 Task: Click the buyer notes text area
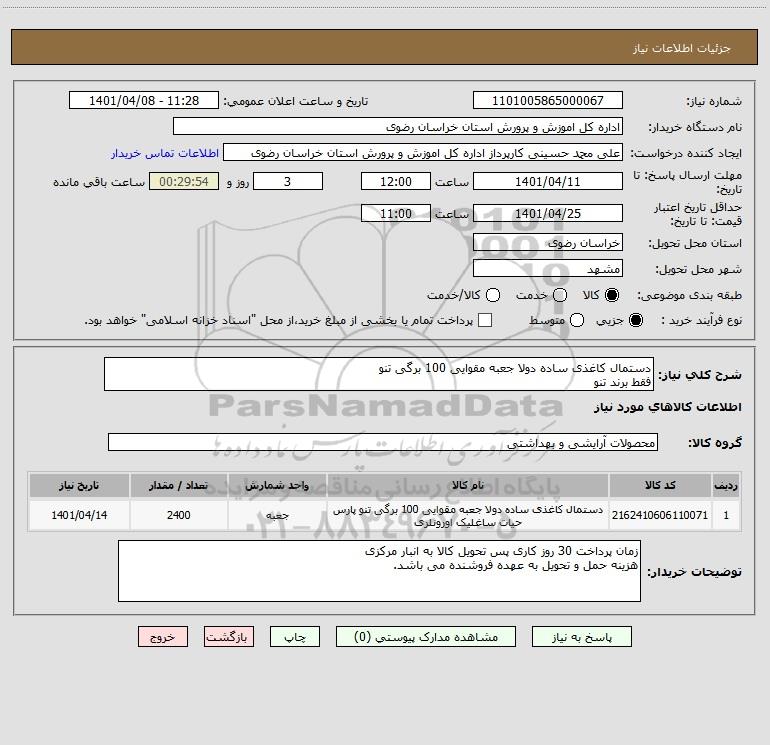pyautogui.click(x=379, y=571)
